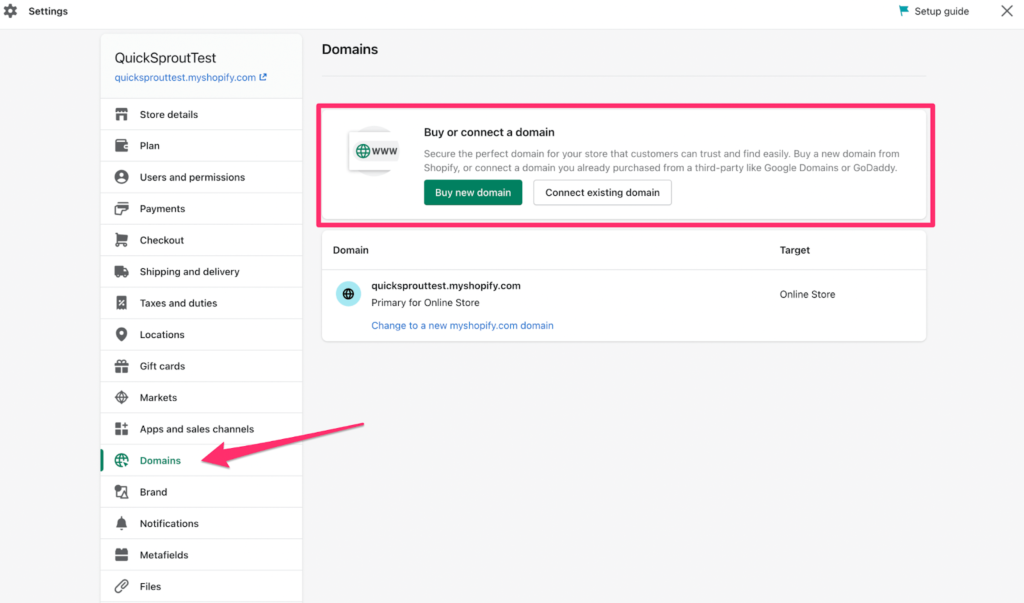Image resolution: width=1024 pixels, height=603 pixels.
Task: Click the Domain column header
Action: pos(351,250)
